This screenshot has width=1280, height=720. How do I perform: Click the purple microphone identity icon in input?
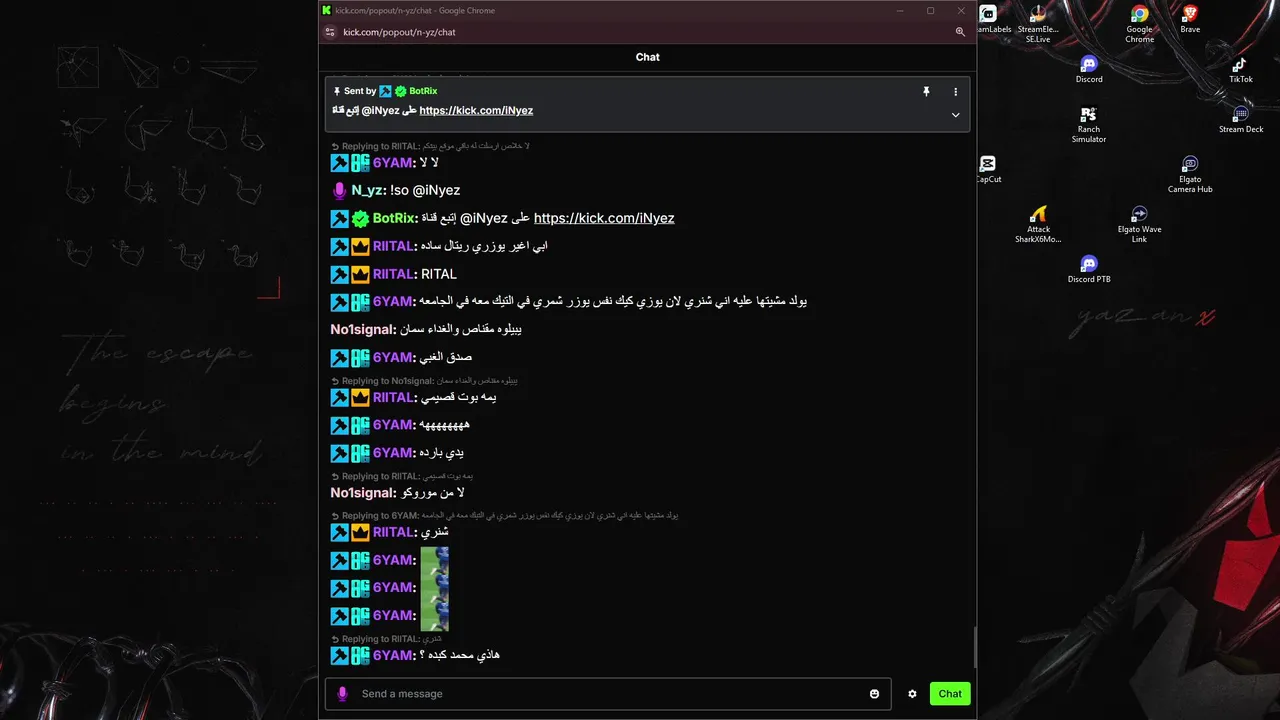coord(342,694)
